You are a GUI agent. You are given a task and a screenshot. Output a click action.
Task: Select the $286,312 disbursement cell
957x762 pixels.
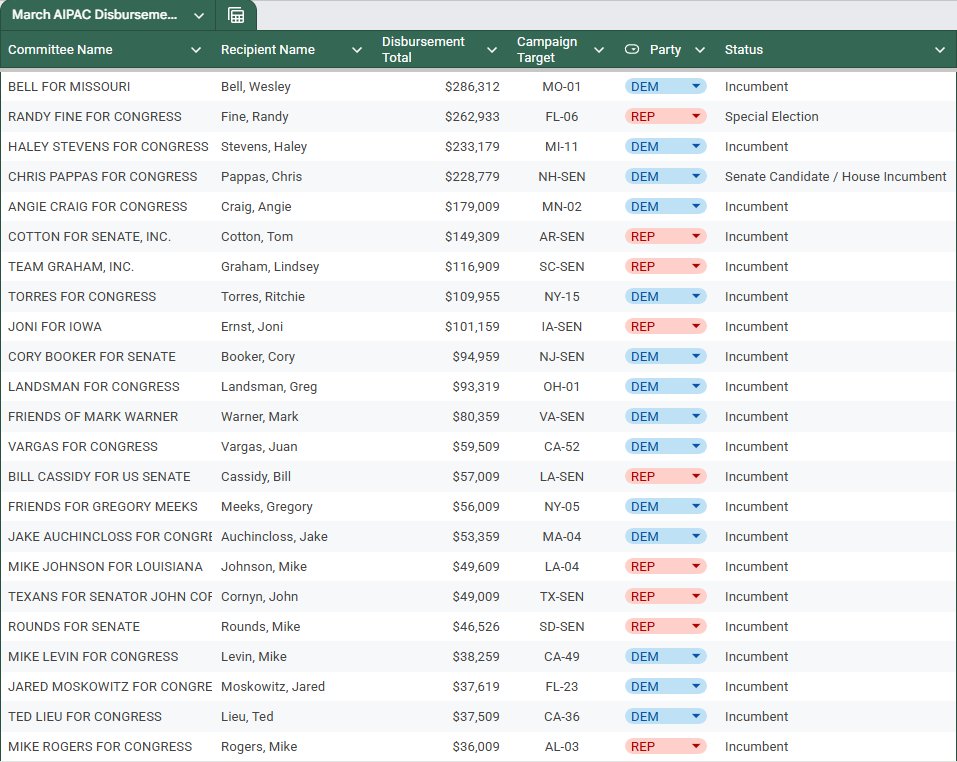tap(441, 87)
